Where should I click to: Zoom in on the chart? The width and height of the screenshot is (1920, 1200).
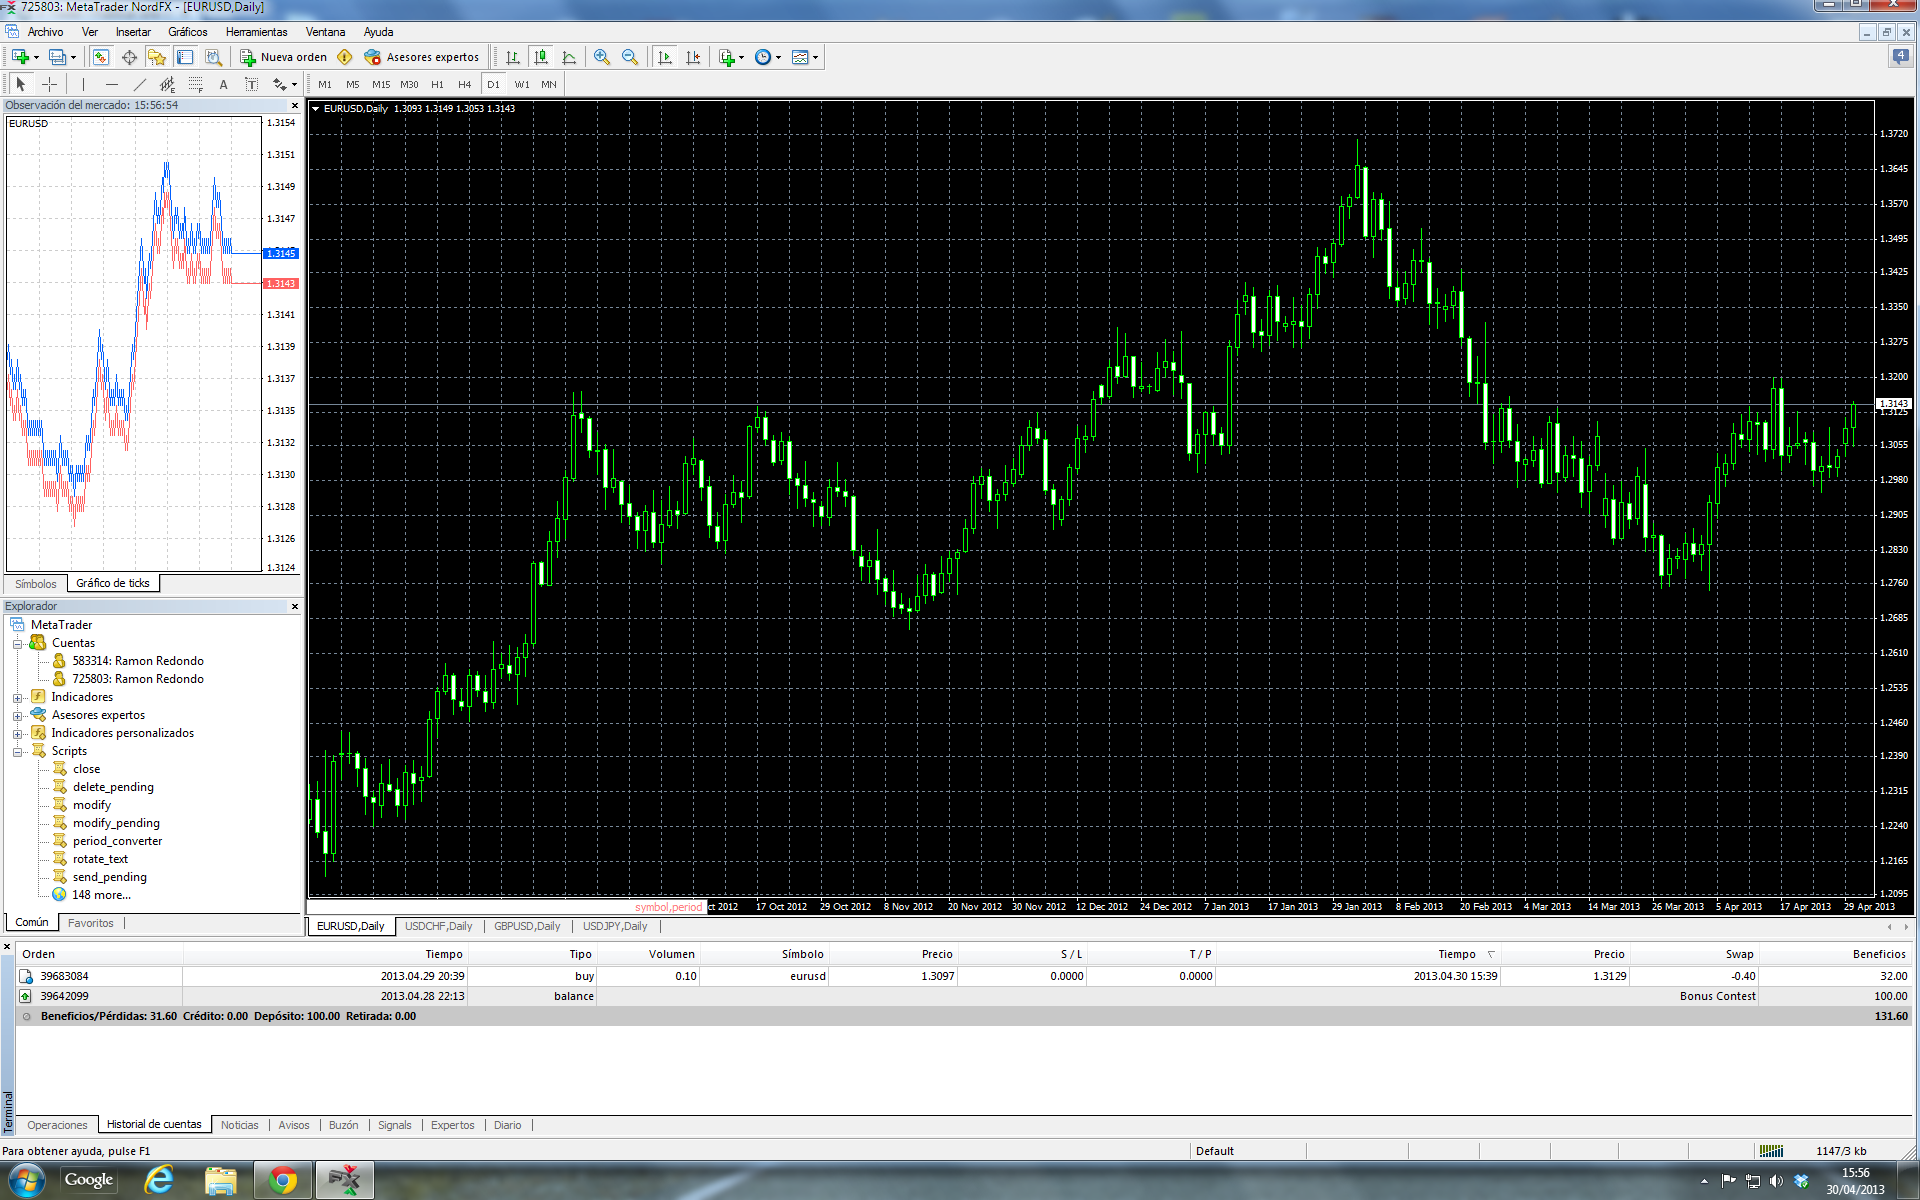(601, 57)
